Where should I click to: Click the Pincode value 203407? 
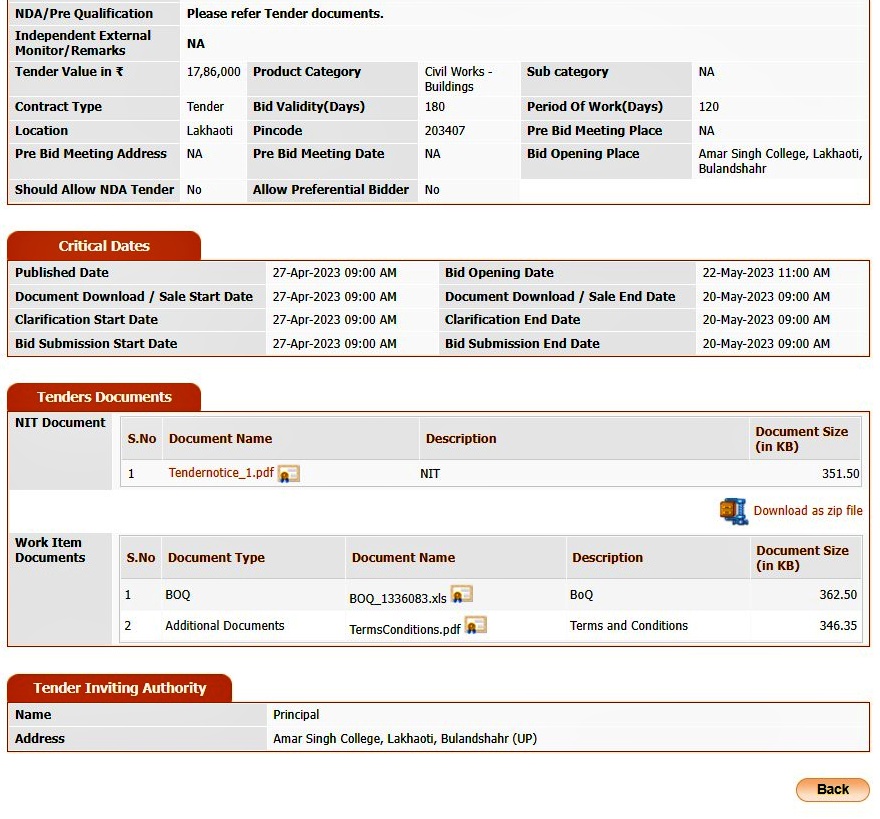(444, 131)
